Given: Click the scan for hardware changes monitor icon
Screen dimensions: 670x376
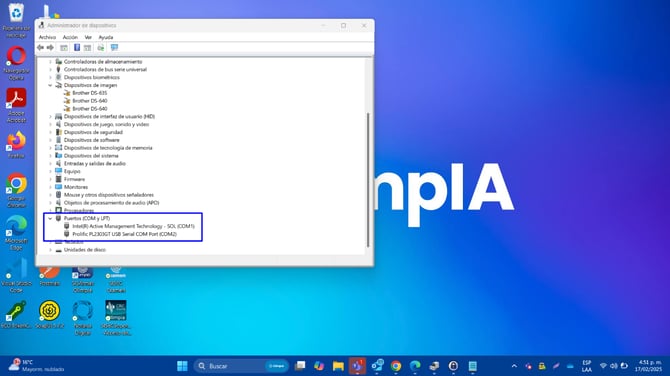Looking at the screenshot, I should (x=114, y=47).
